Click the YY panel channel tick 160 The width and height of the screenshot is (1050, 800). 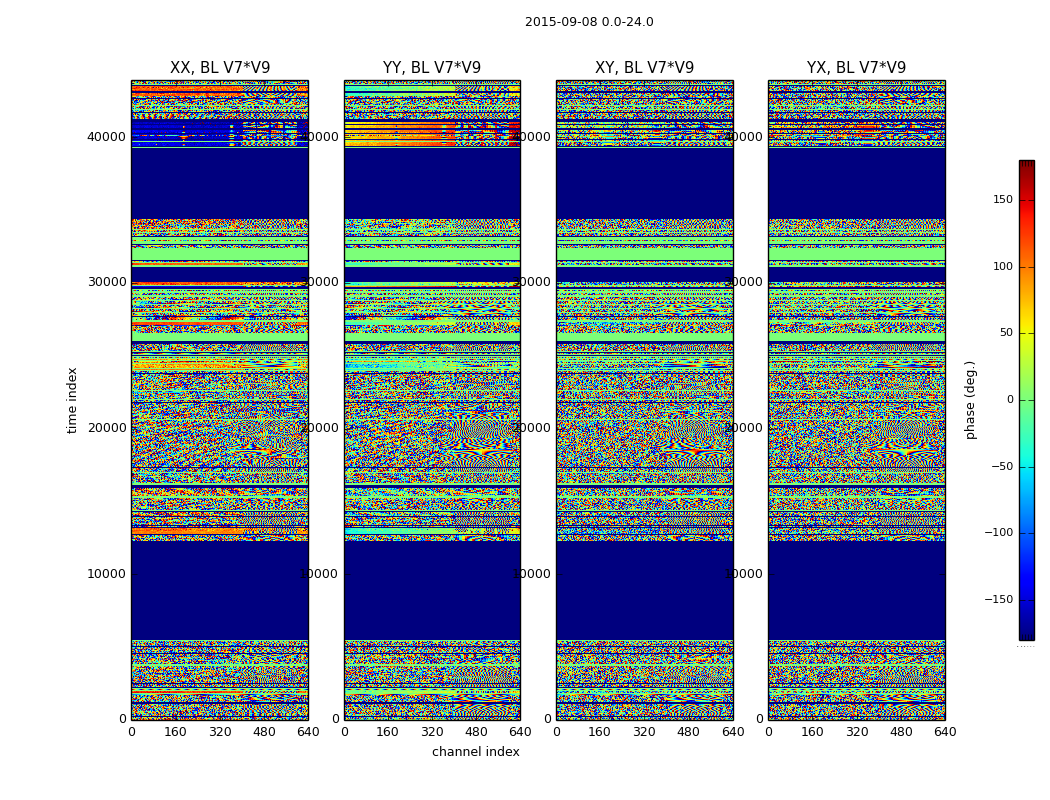pyautogui.click(x=388, y=732)
